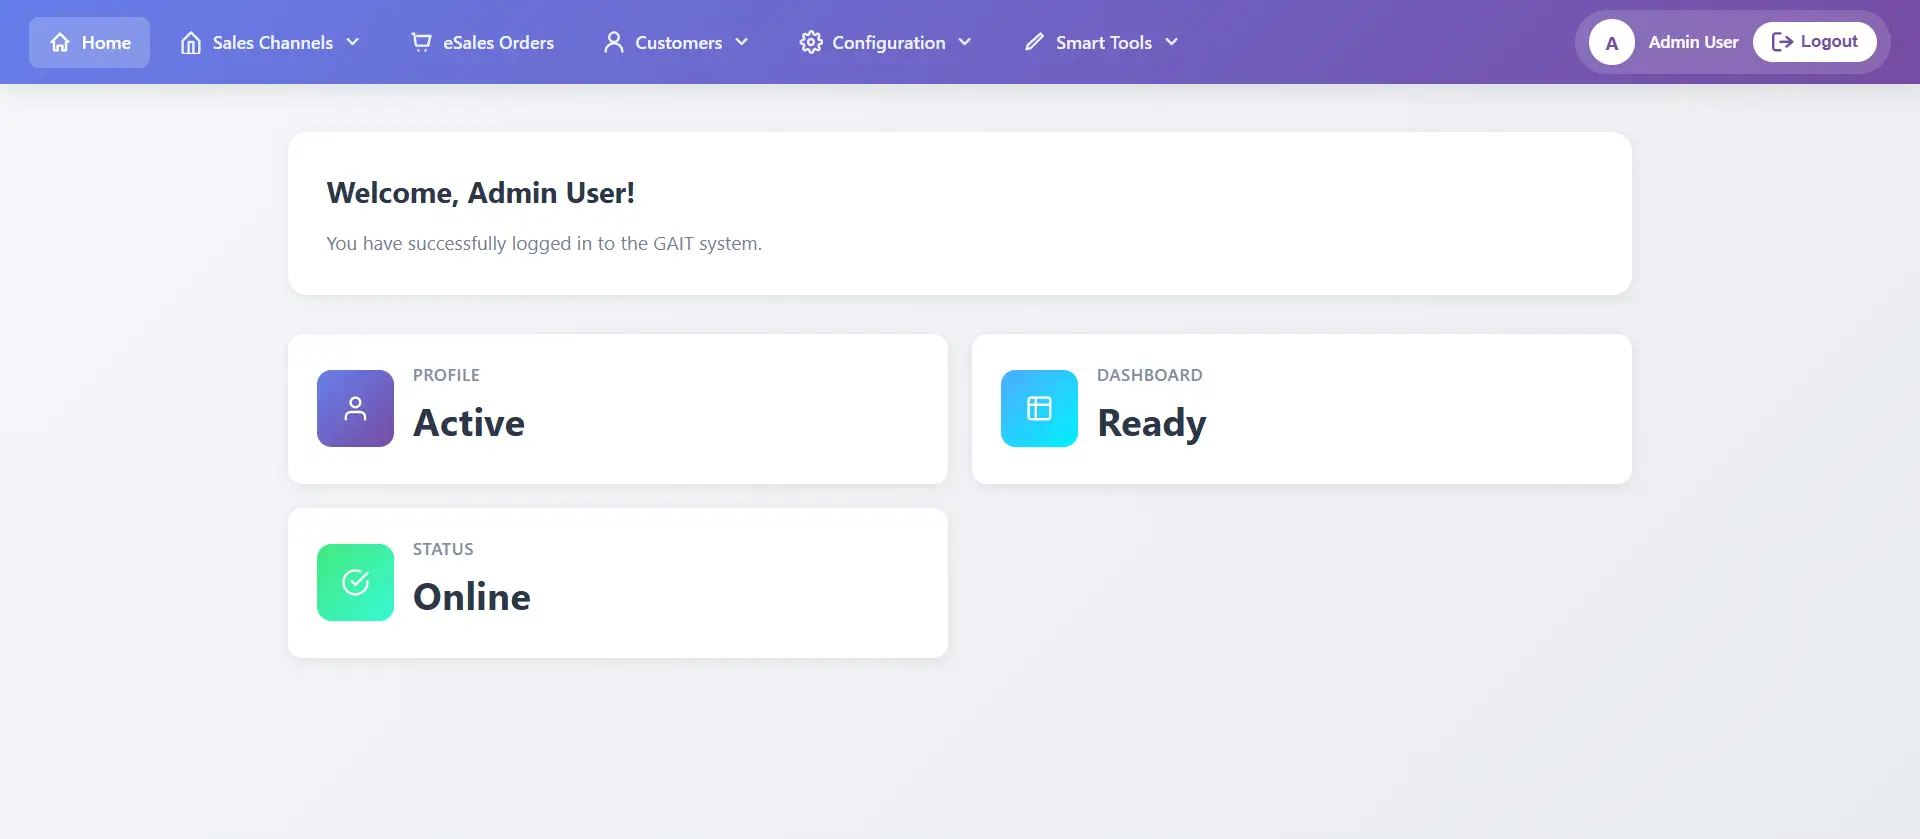Image resolution: width=1920 pixels, height=839 pixels.
Task: Select the Welcome, Admin User! heading
Action: 480,192
